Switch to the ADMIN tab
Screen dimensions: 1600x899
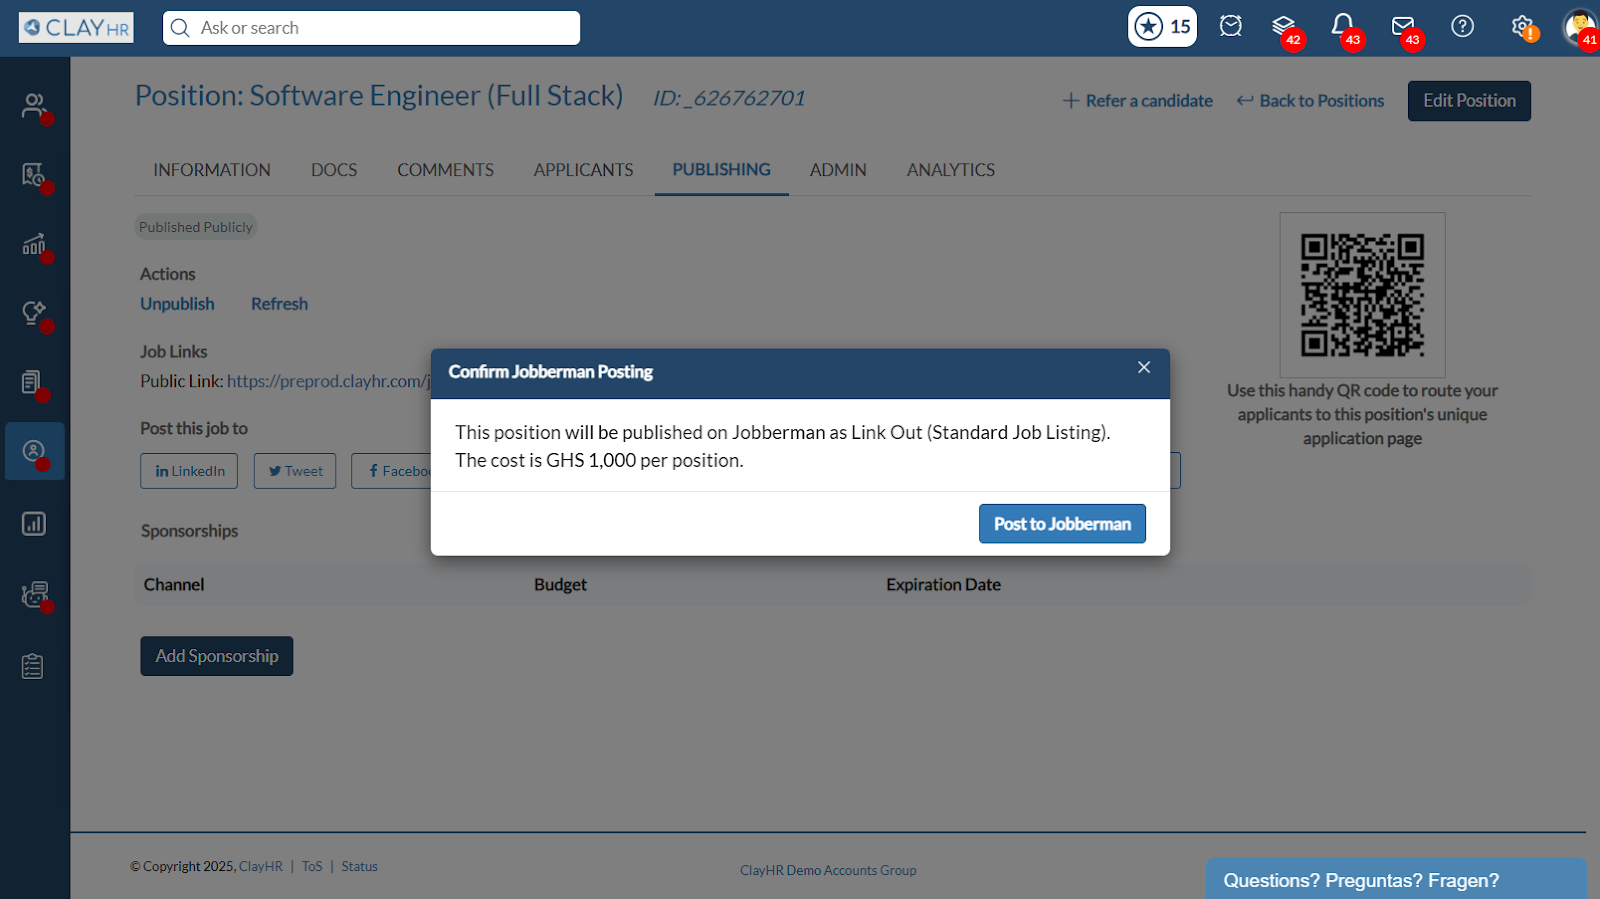(838, 170)
